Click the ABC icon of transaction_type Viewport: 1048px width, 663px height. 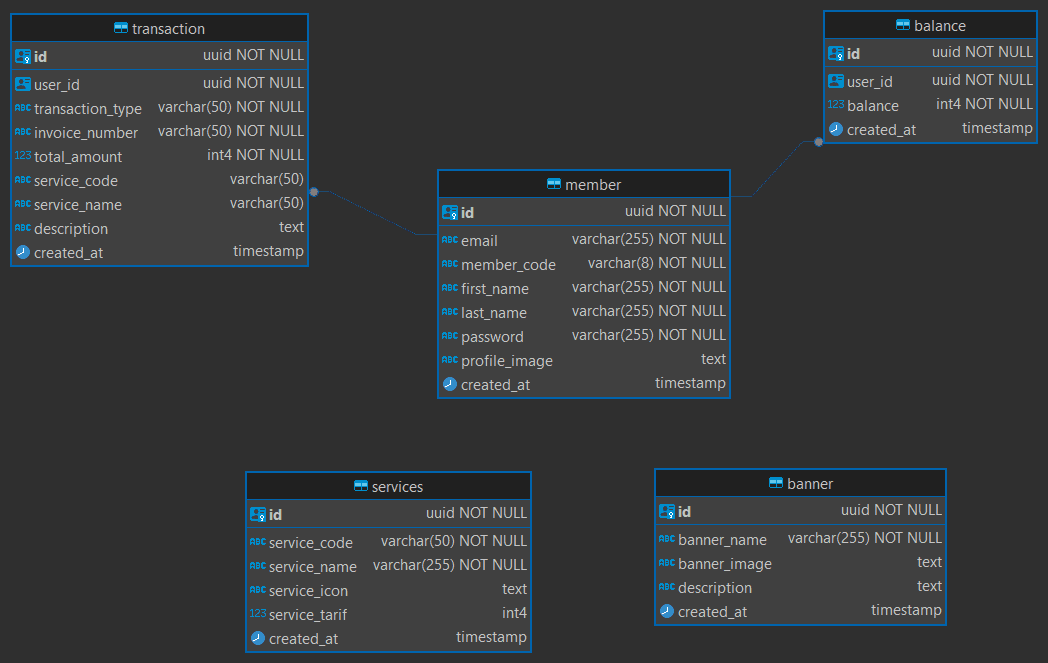(x=23, y=108)
